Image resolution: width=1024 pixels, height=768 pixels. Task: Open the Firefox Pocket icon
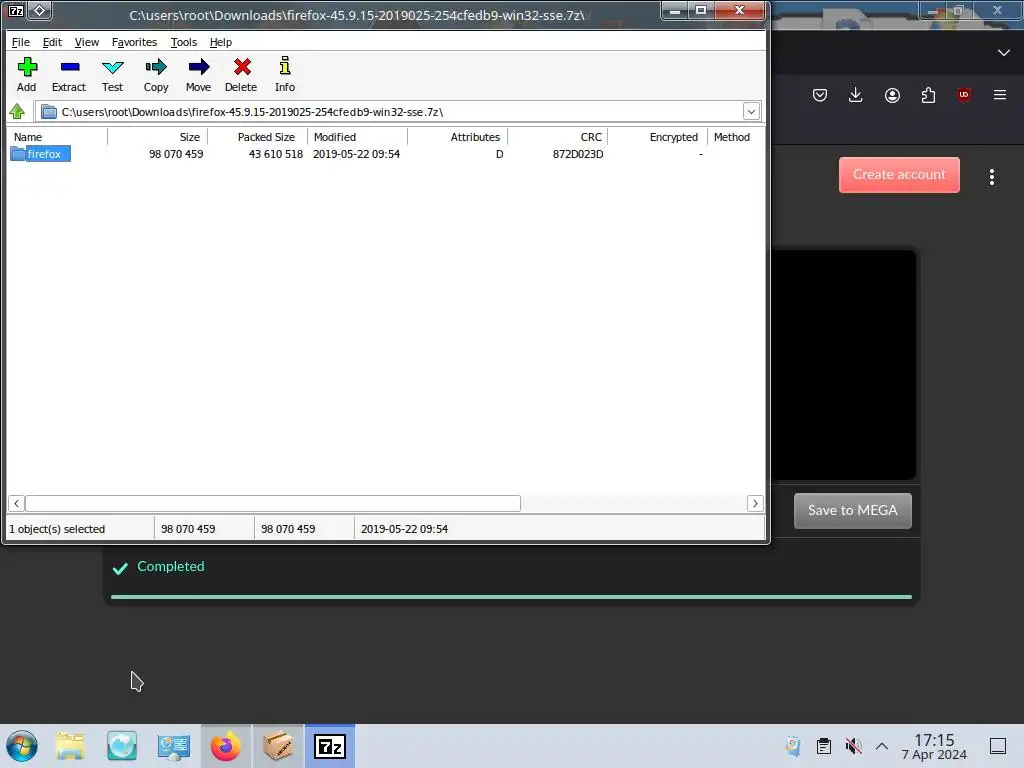click(x=820, y=95)
